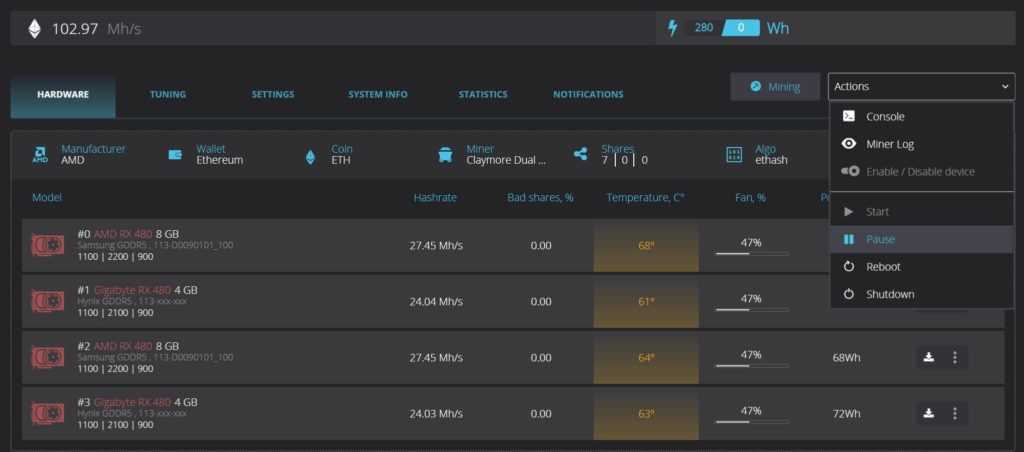Screen dimensions: 1024x452
Task: Click the lightning bolt power icon
Action: (672, 28)
